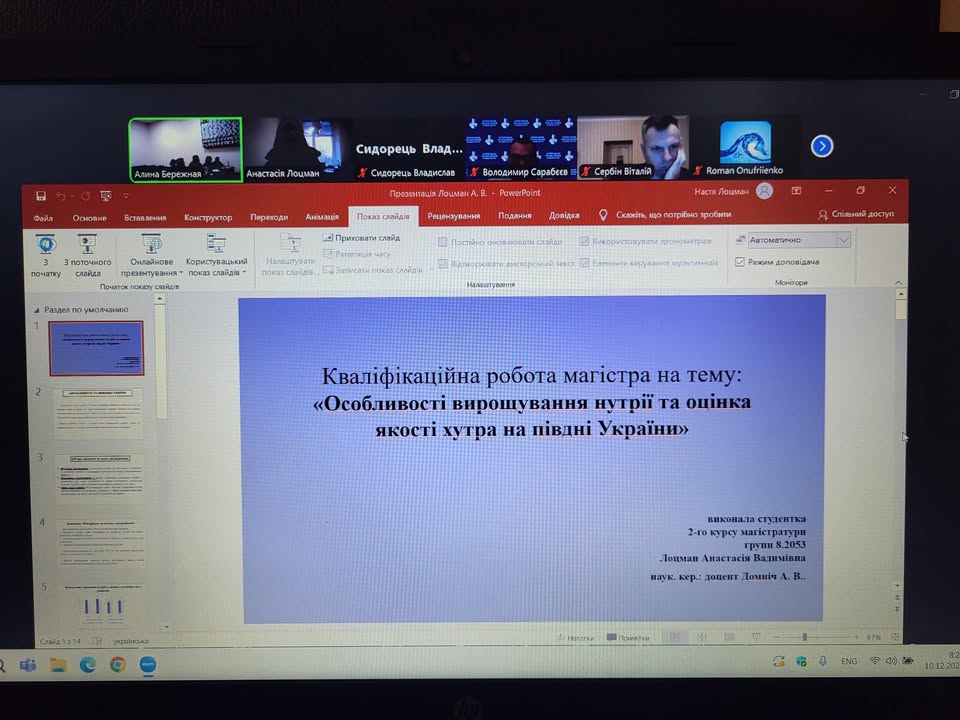Start the slideshow with З початку

click(x=46, y=256)
